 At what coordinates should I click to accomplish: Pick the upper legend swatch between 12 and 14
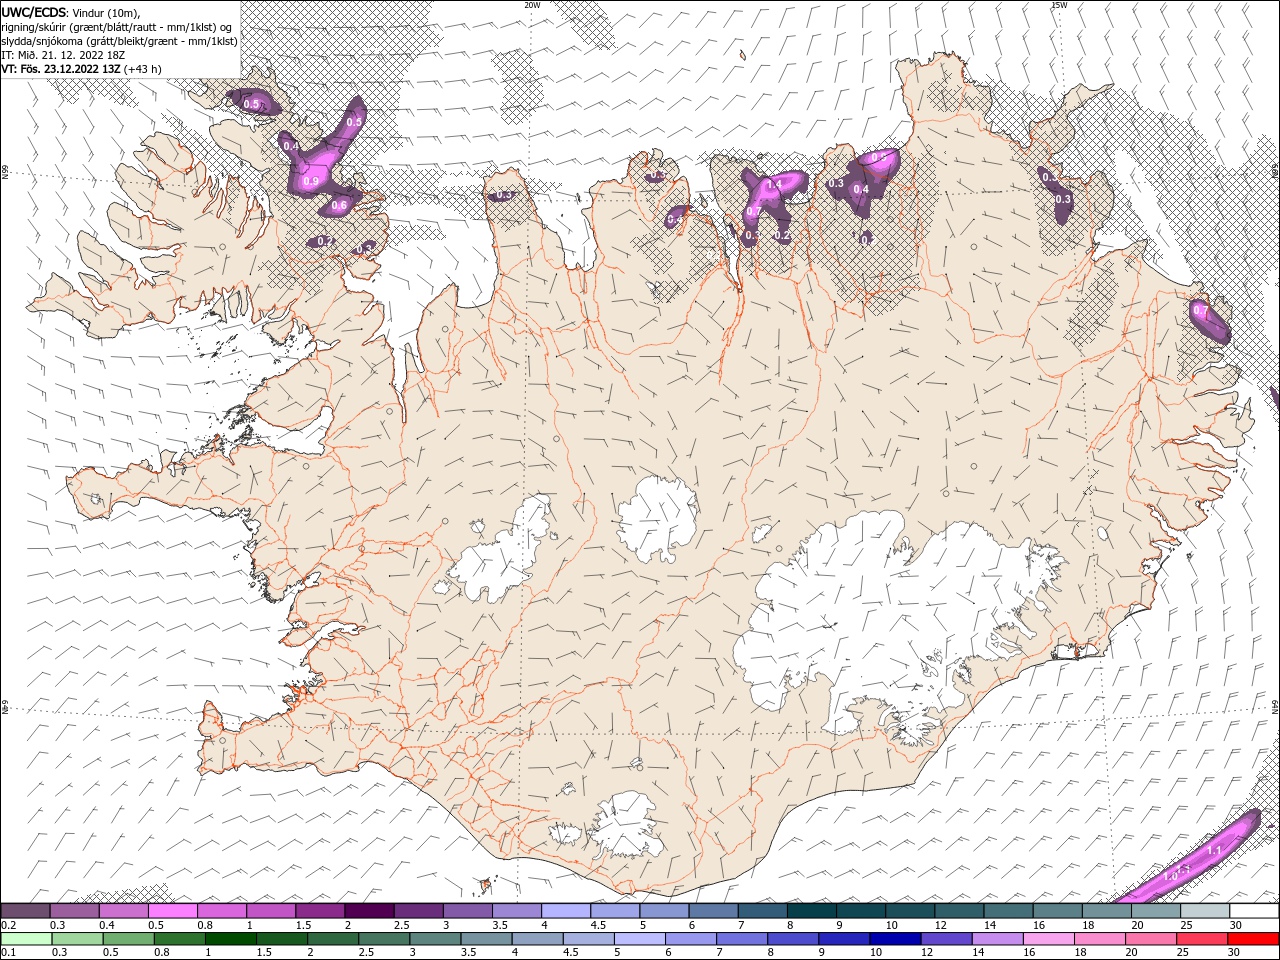pos(960,911)
